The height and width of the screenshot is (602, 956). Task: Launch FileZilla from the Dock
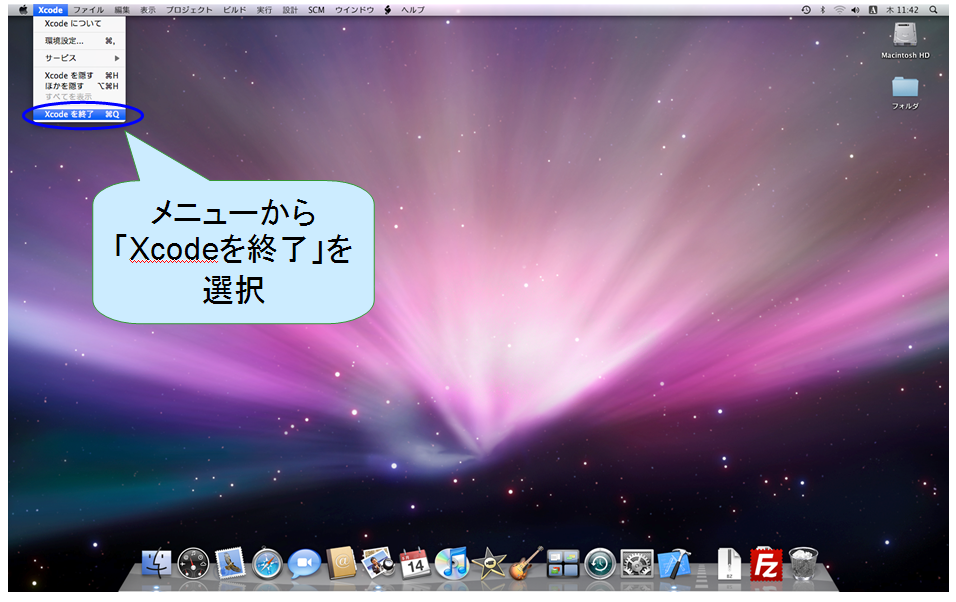766,564
